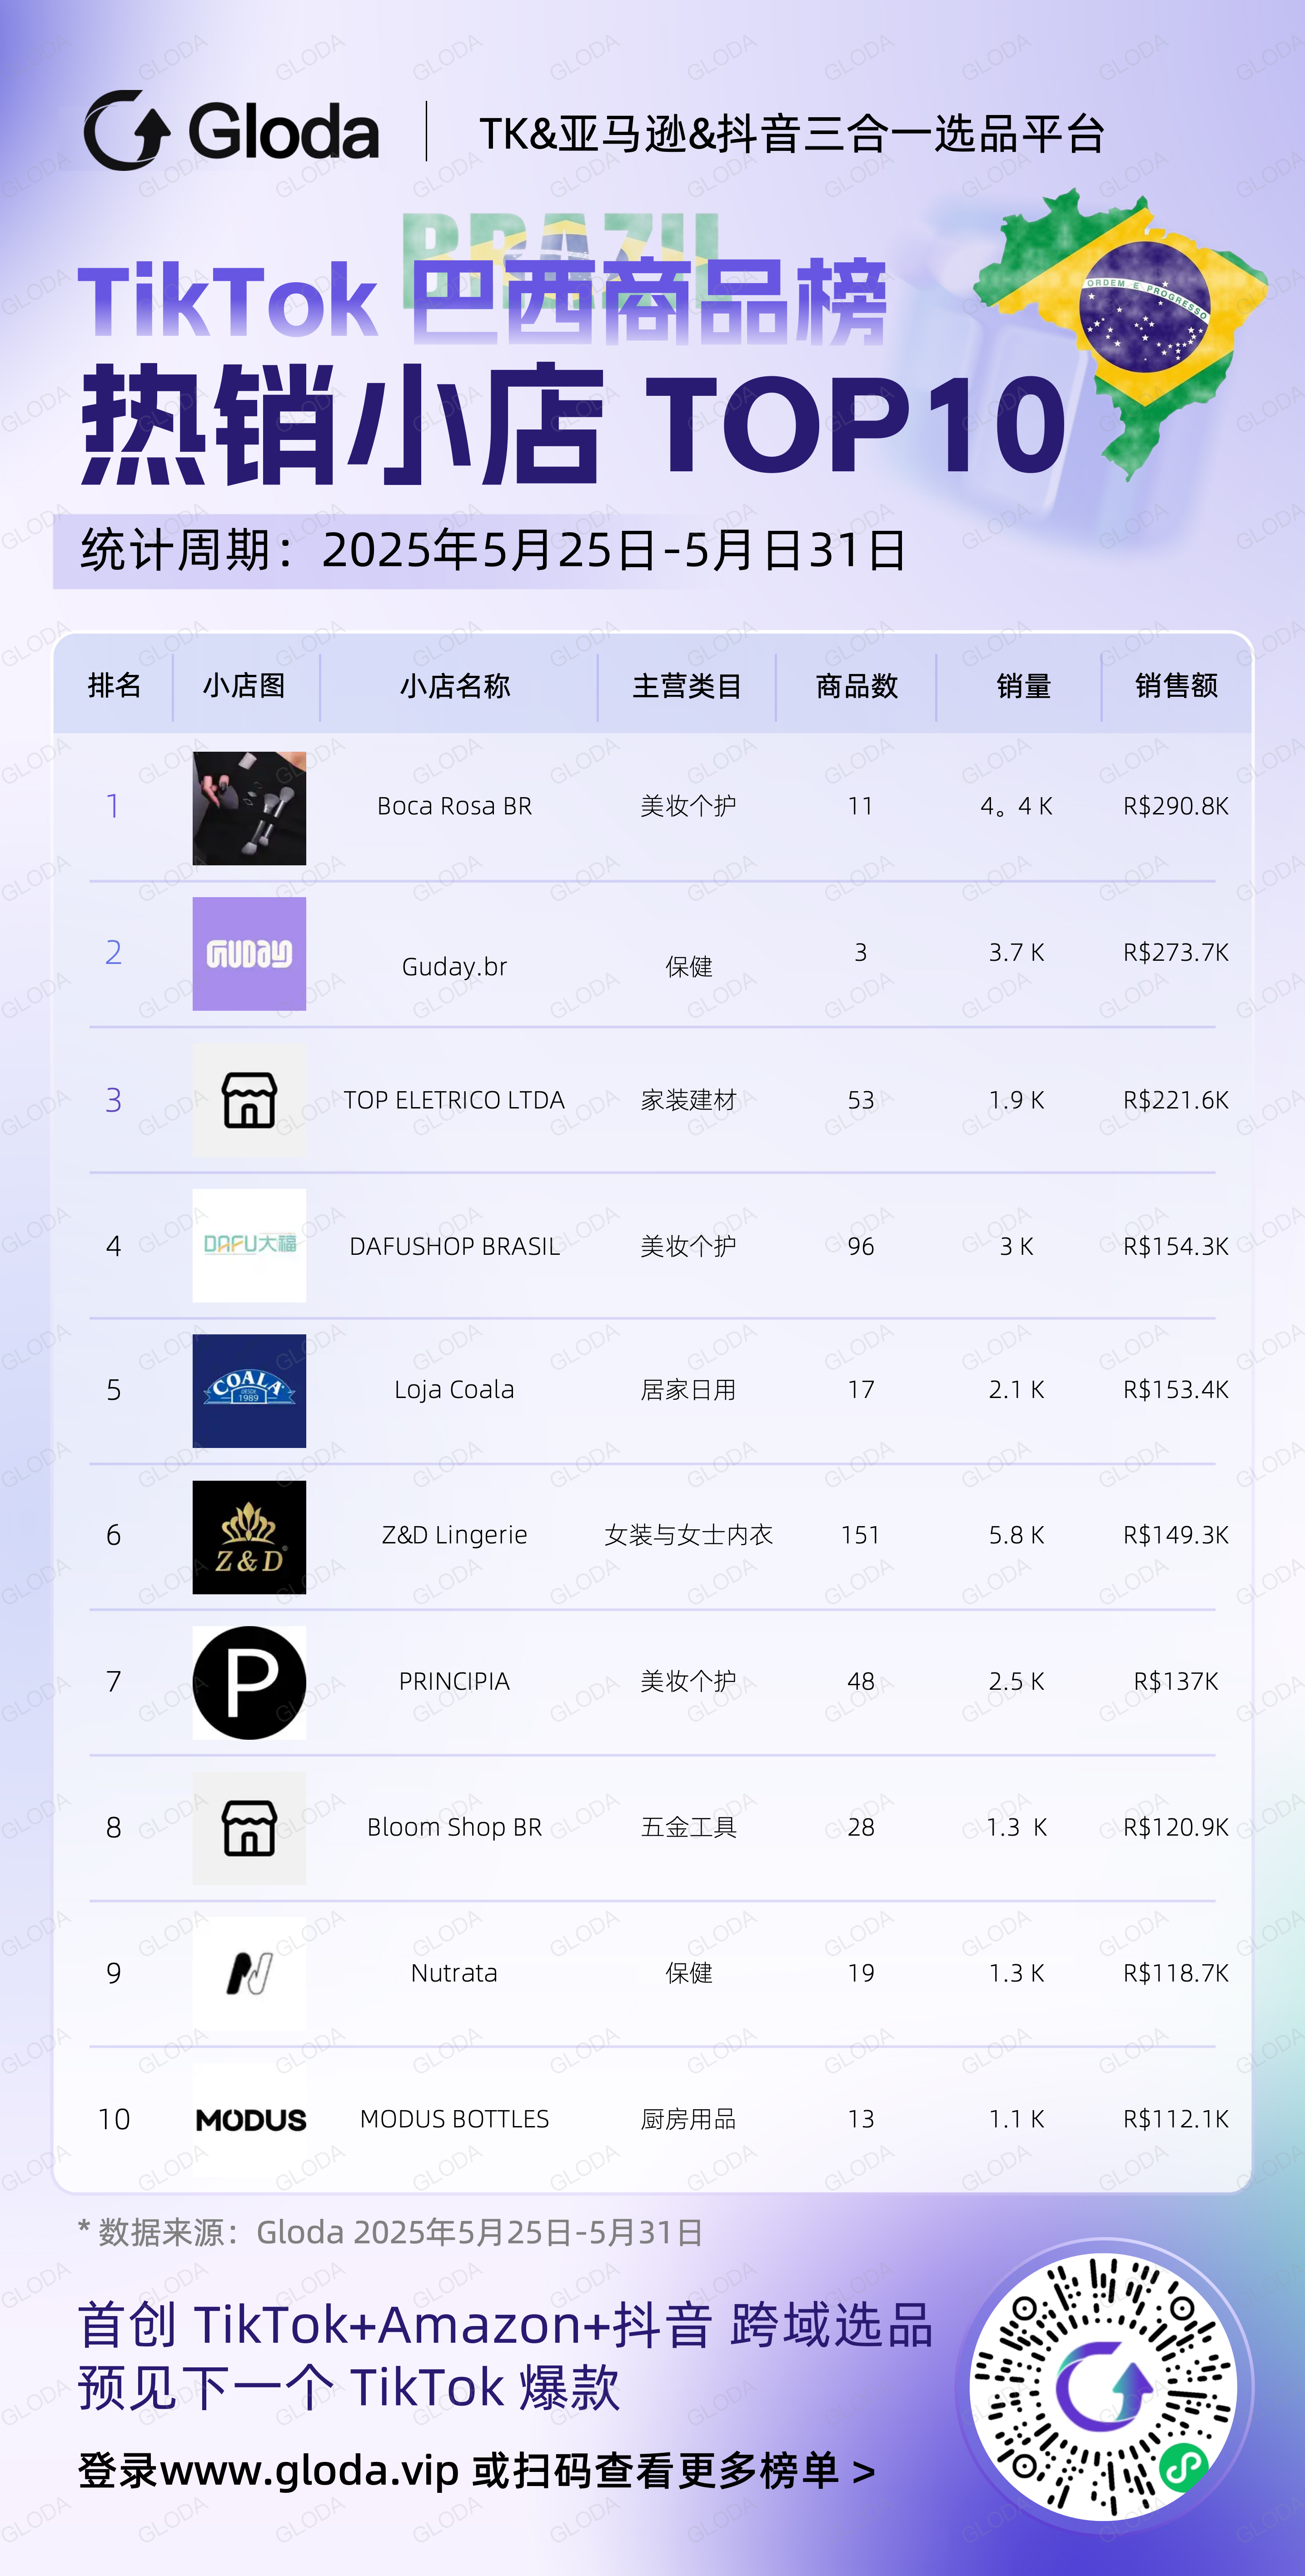1305x2576 pixels.
Task: Click sales amount R$137K
Action: pyautogui.click(x=1176, y=1681)
